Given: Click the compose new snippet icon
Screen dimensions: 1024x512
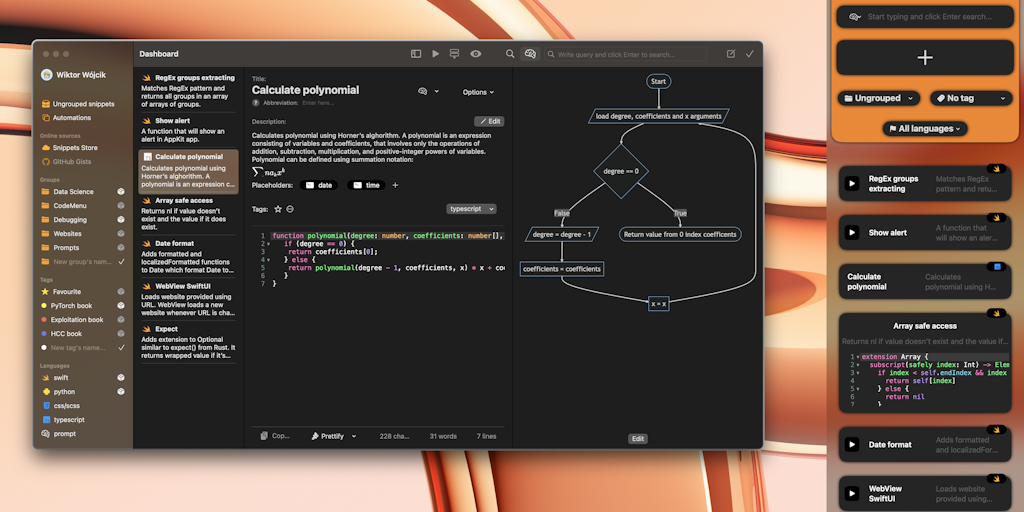Looking at the screenshot, I should click(731, 54).
